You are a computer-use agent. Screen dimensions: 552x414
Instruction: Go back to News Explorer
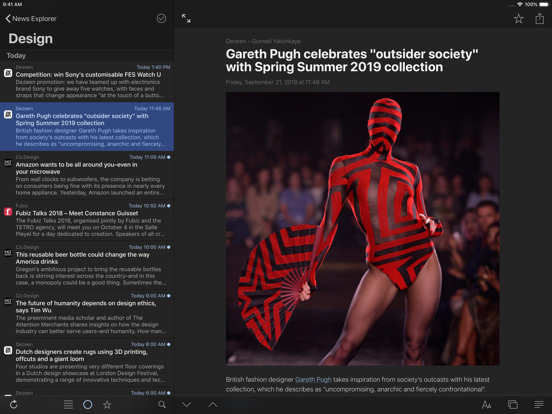31,19
